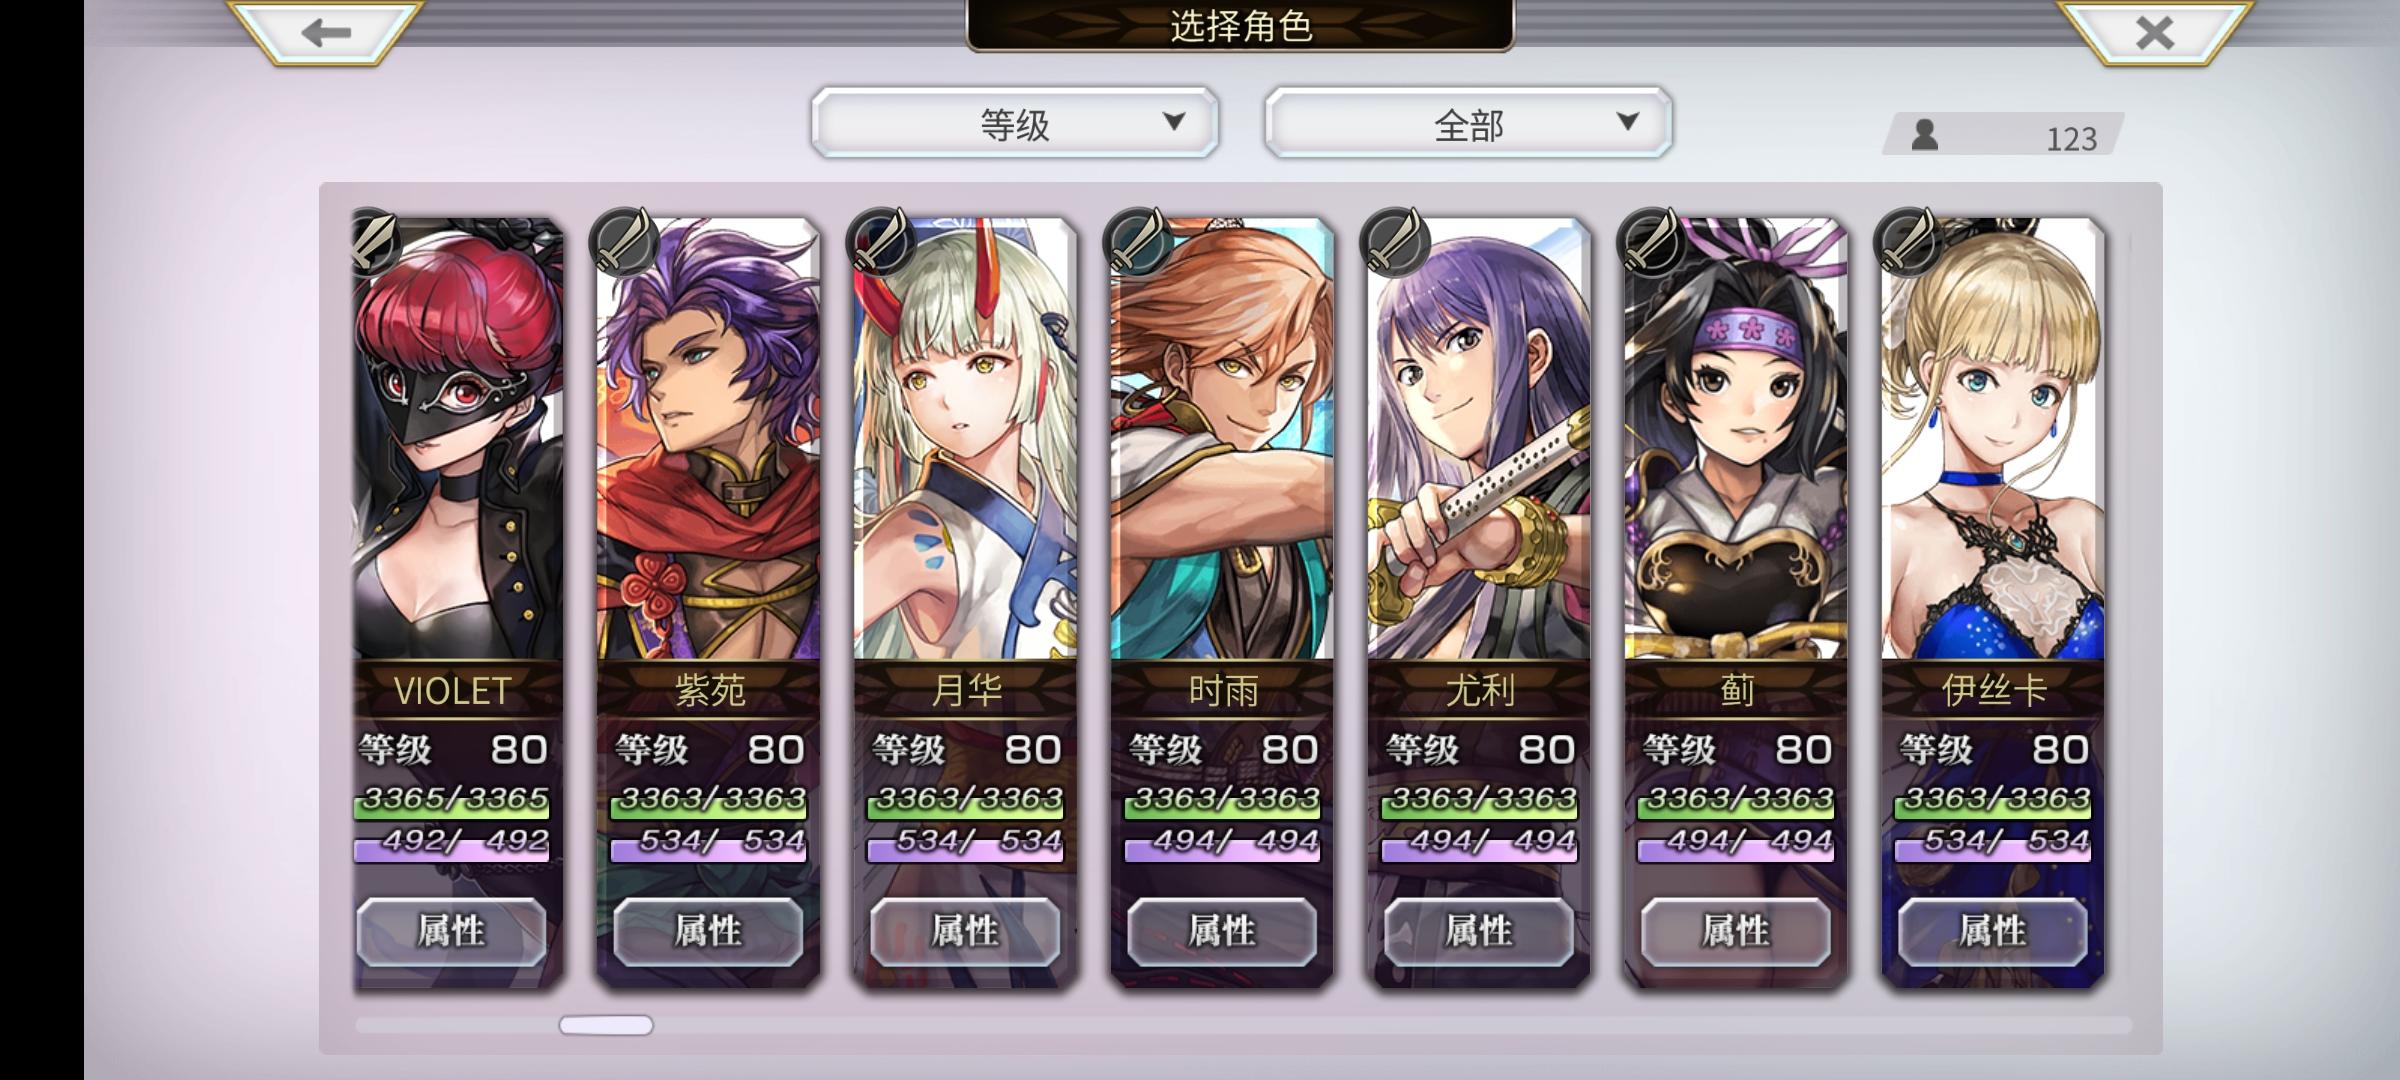Open 属性 for VIOLET
2400x1080 pixels.
coord(451,932)
